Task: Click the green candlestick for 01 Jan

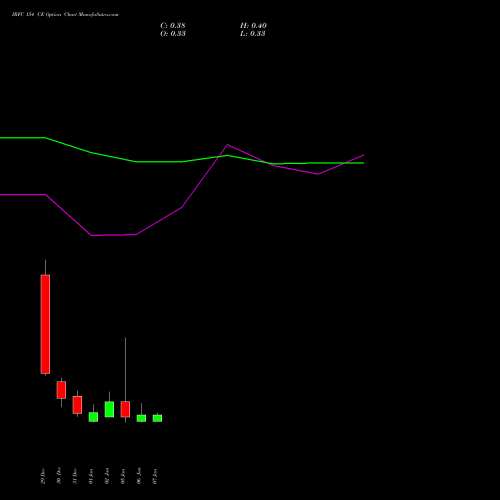Action: (93, 417)
